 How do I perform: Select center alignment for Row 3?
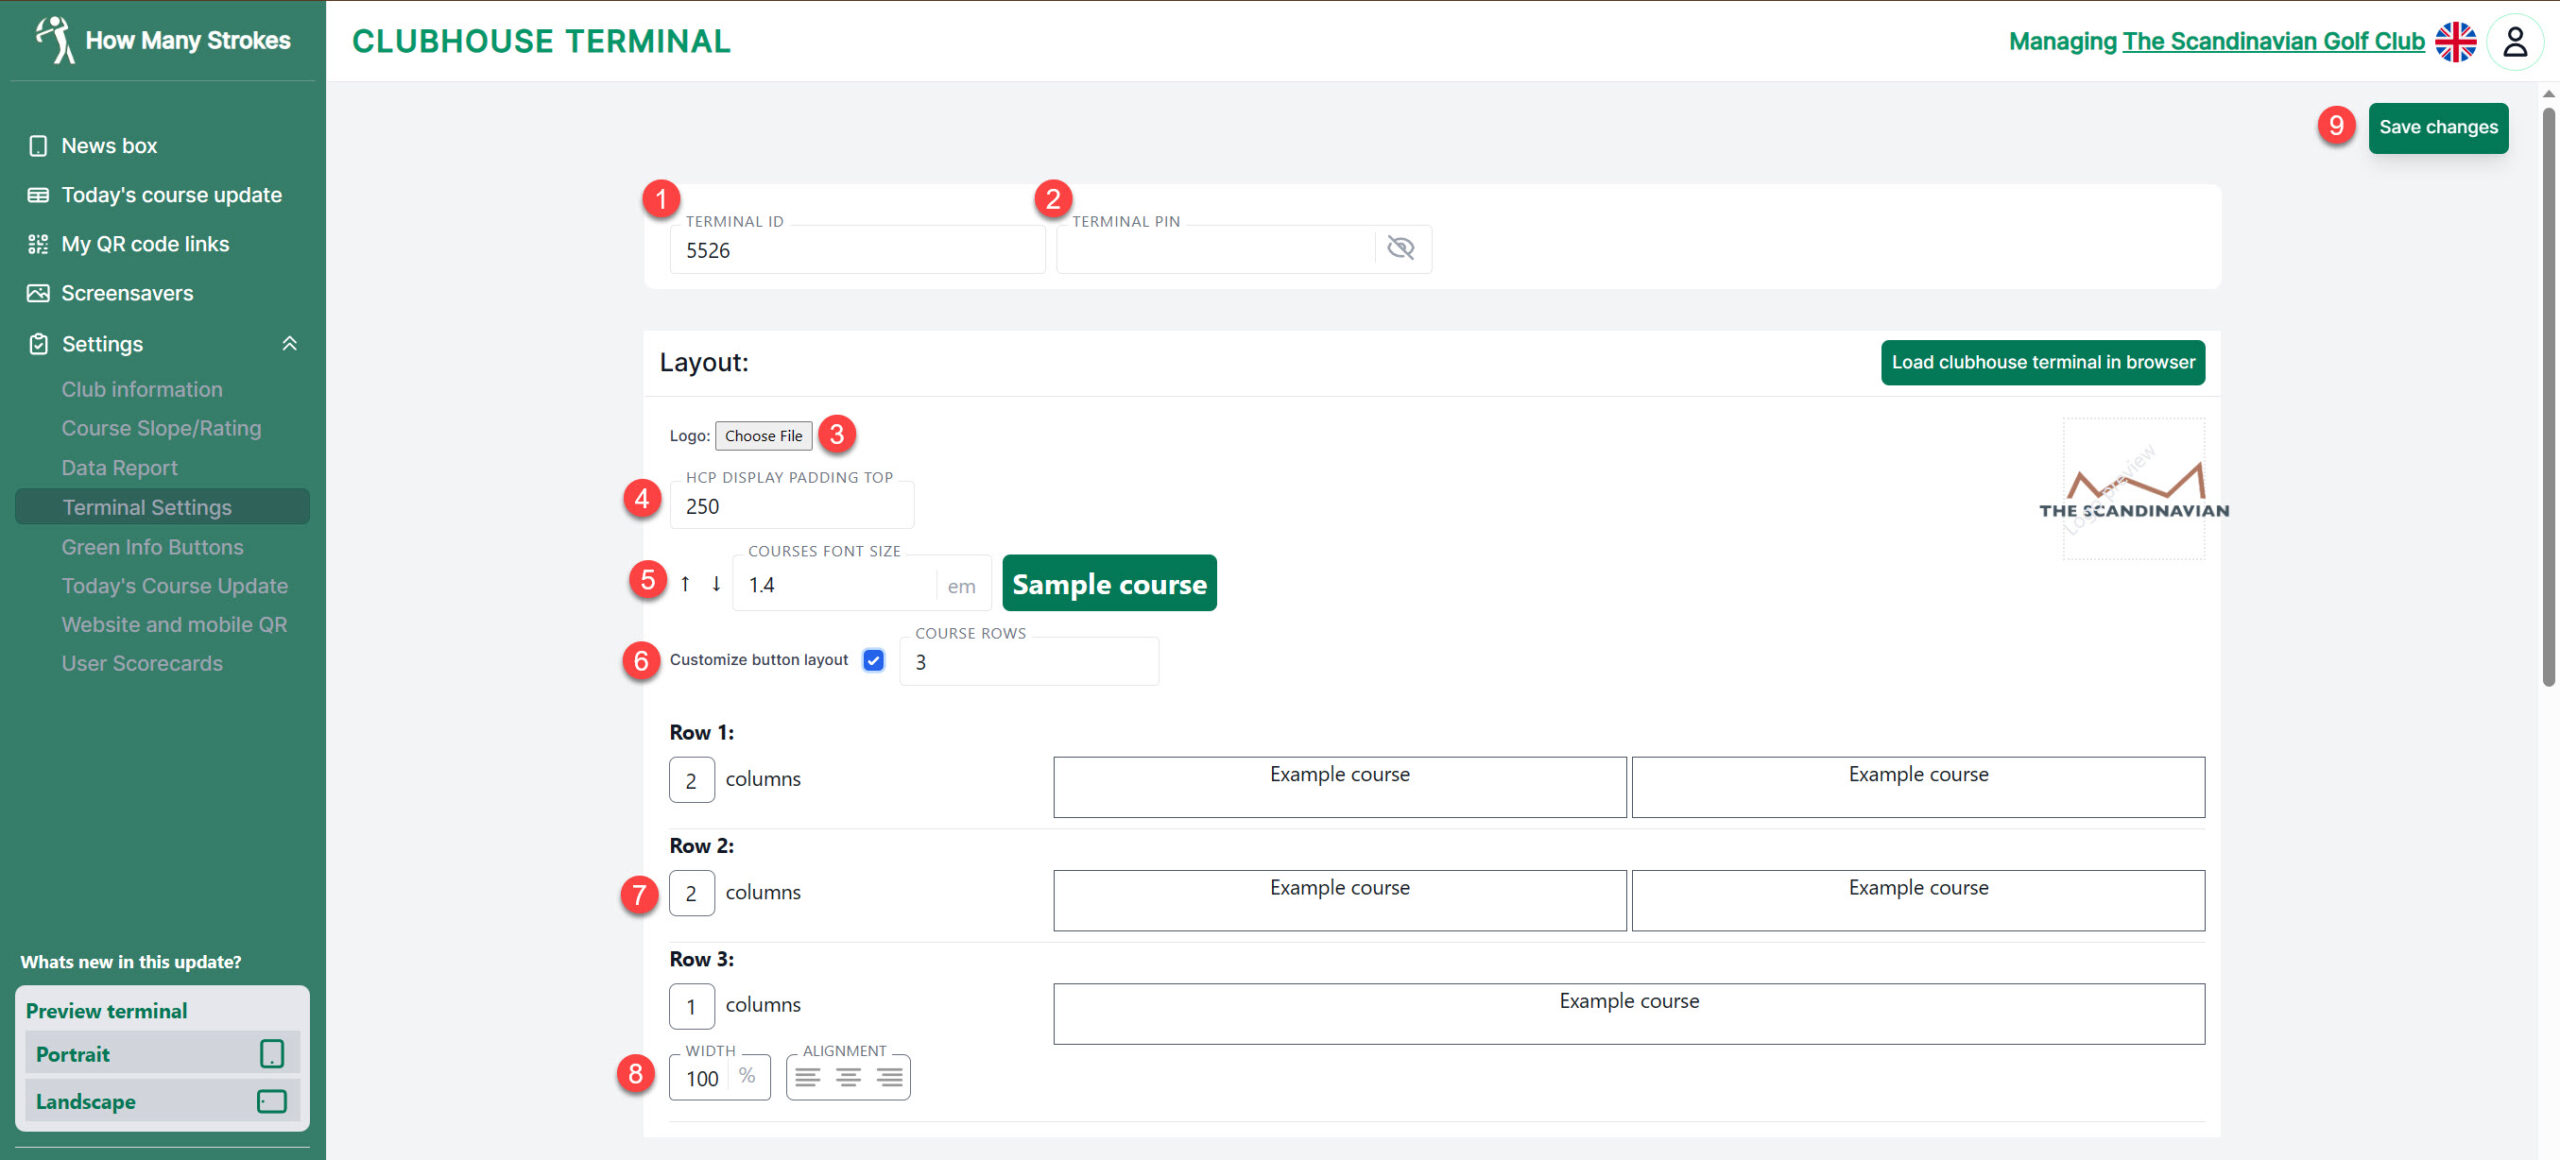point(848,1077)
